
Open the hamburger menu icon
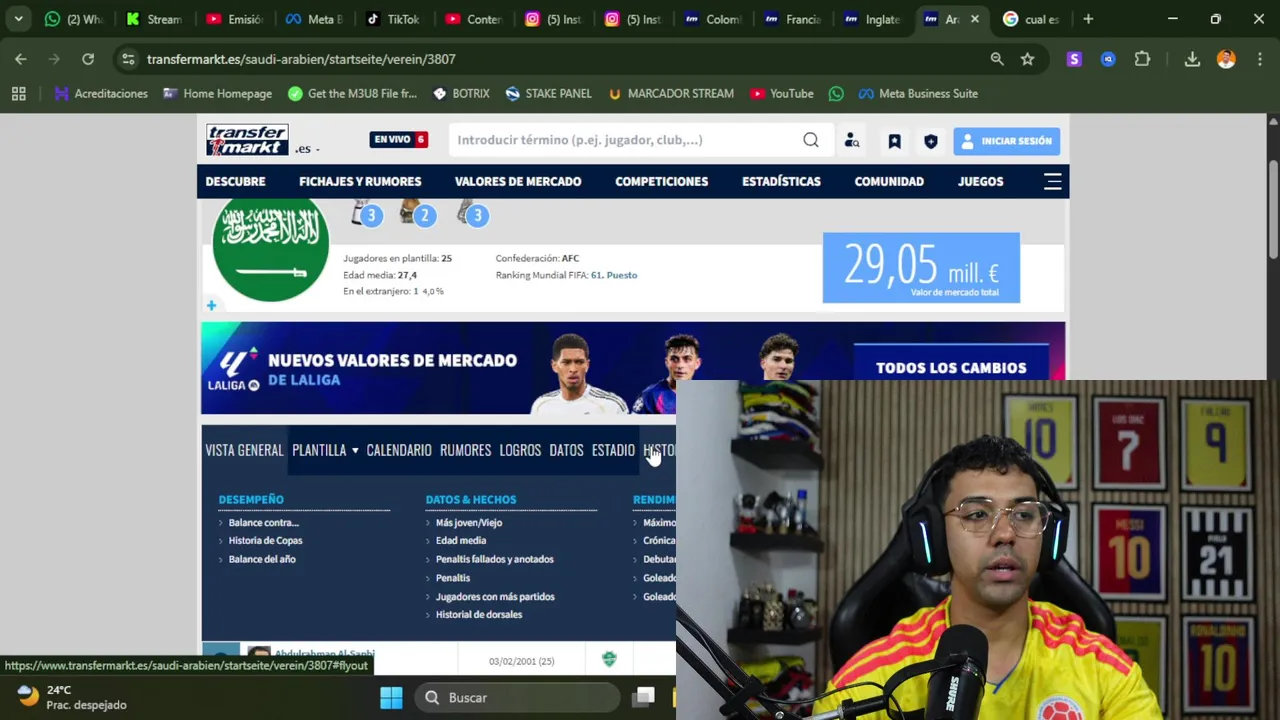point(1053,181)
